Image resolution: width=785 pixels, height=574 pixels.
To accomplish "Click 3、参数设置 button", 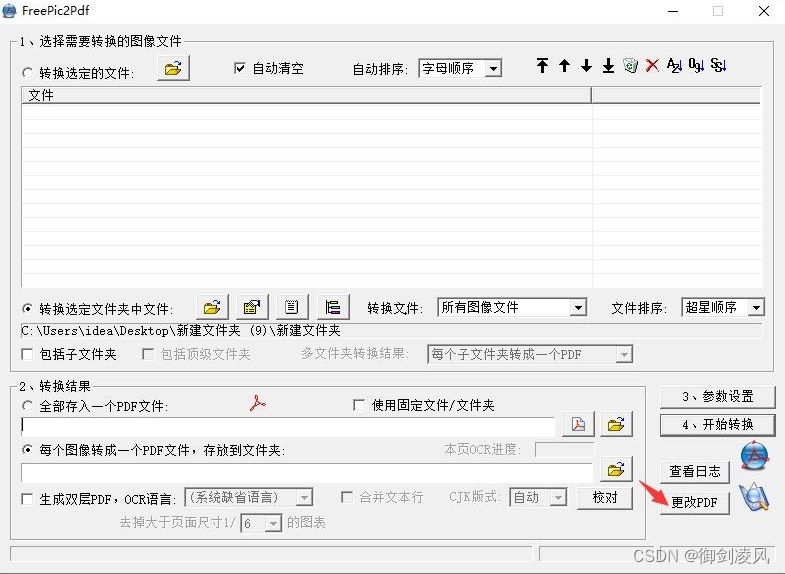I will pyautogui.click(x=717, y=397).
